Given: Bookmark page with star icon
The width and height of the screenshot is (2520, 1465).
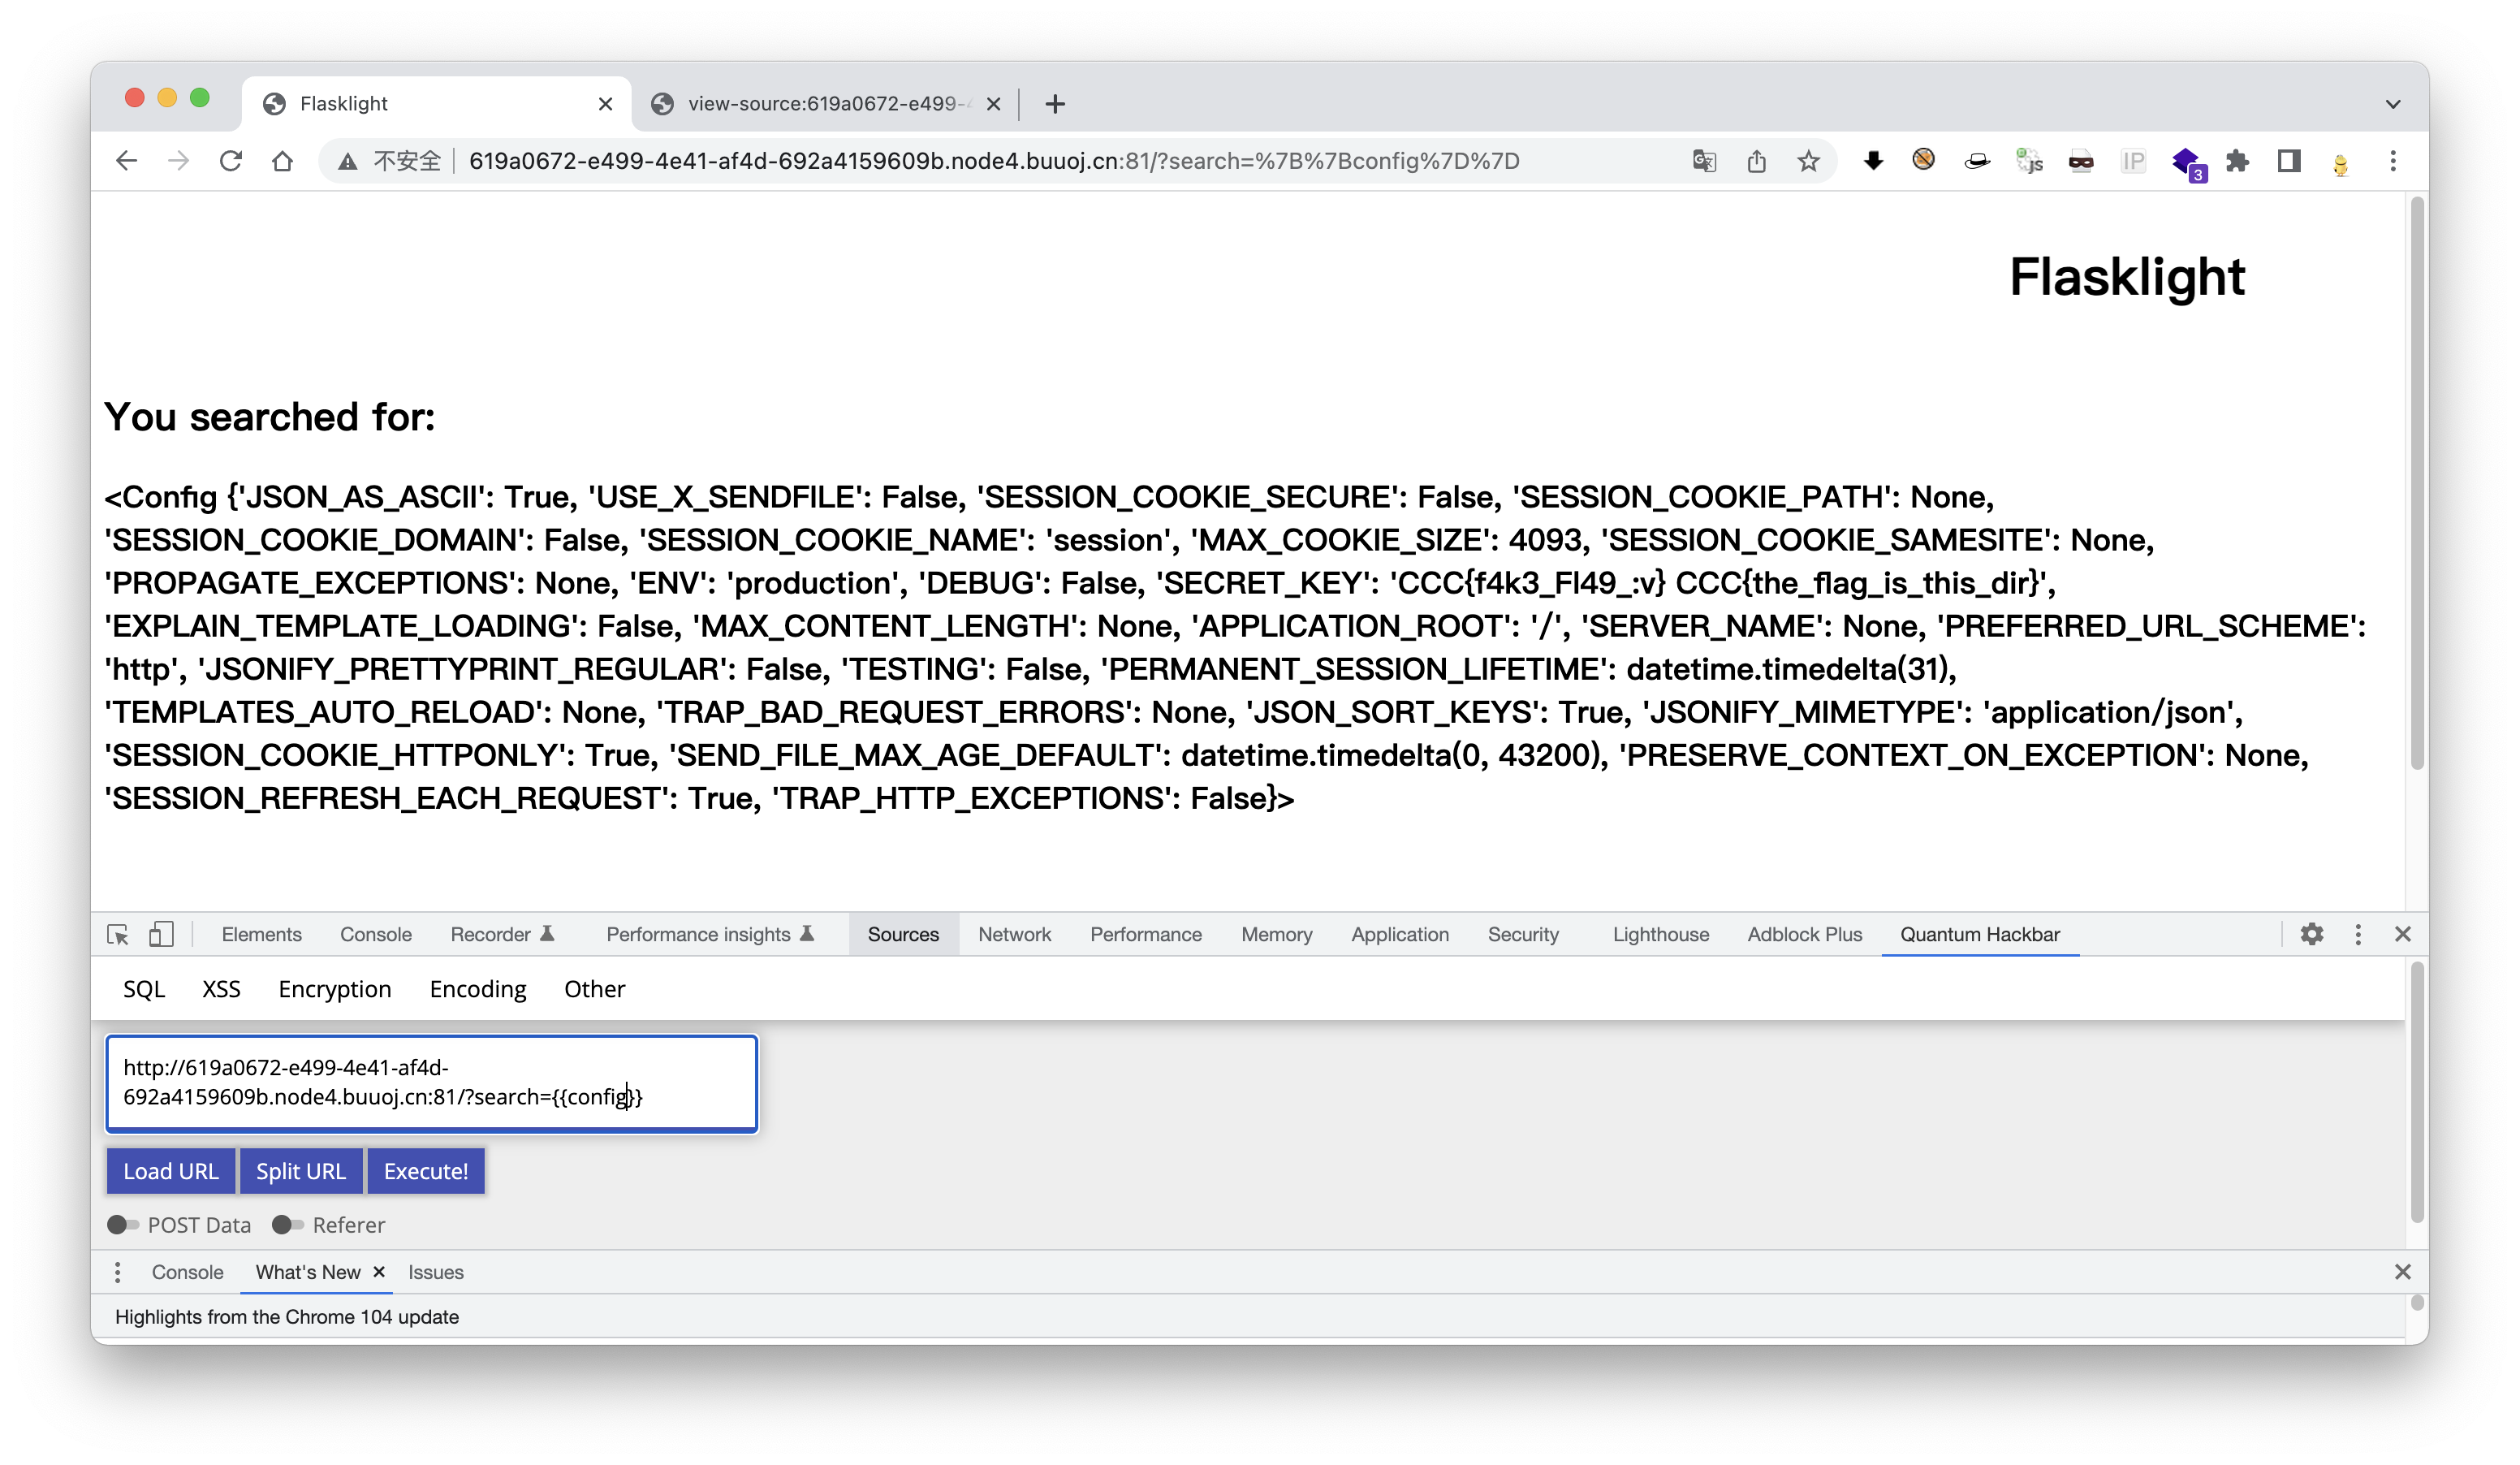Looking at the screenshot, I should tap(1808, 161).
